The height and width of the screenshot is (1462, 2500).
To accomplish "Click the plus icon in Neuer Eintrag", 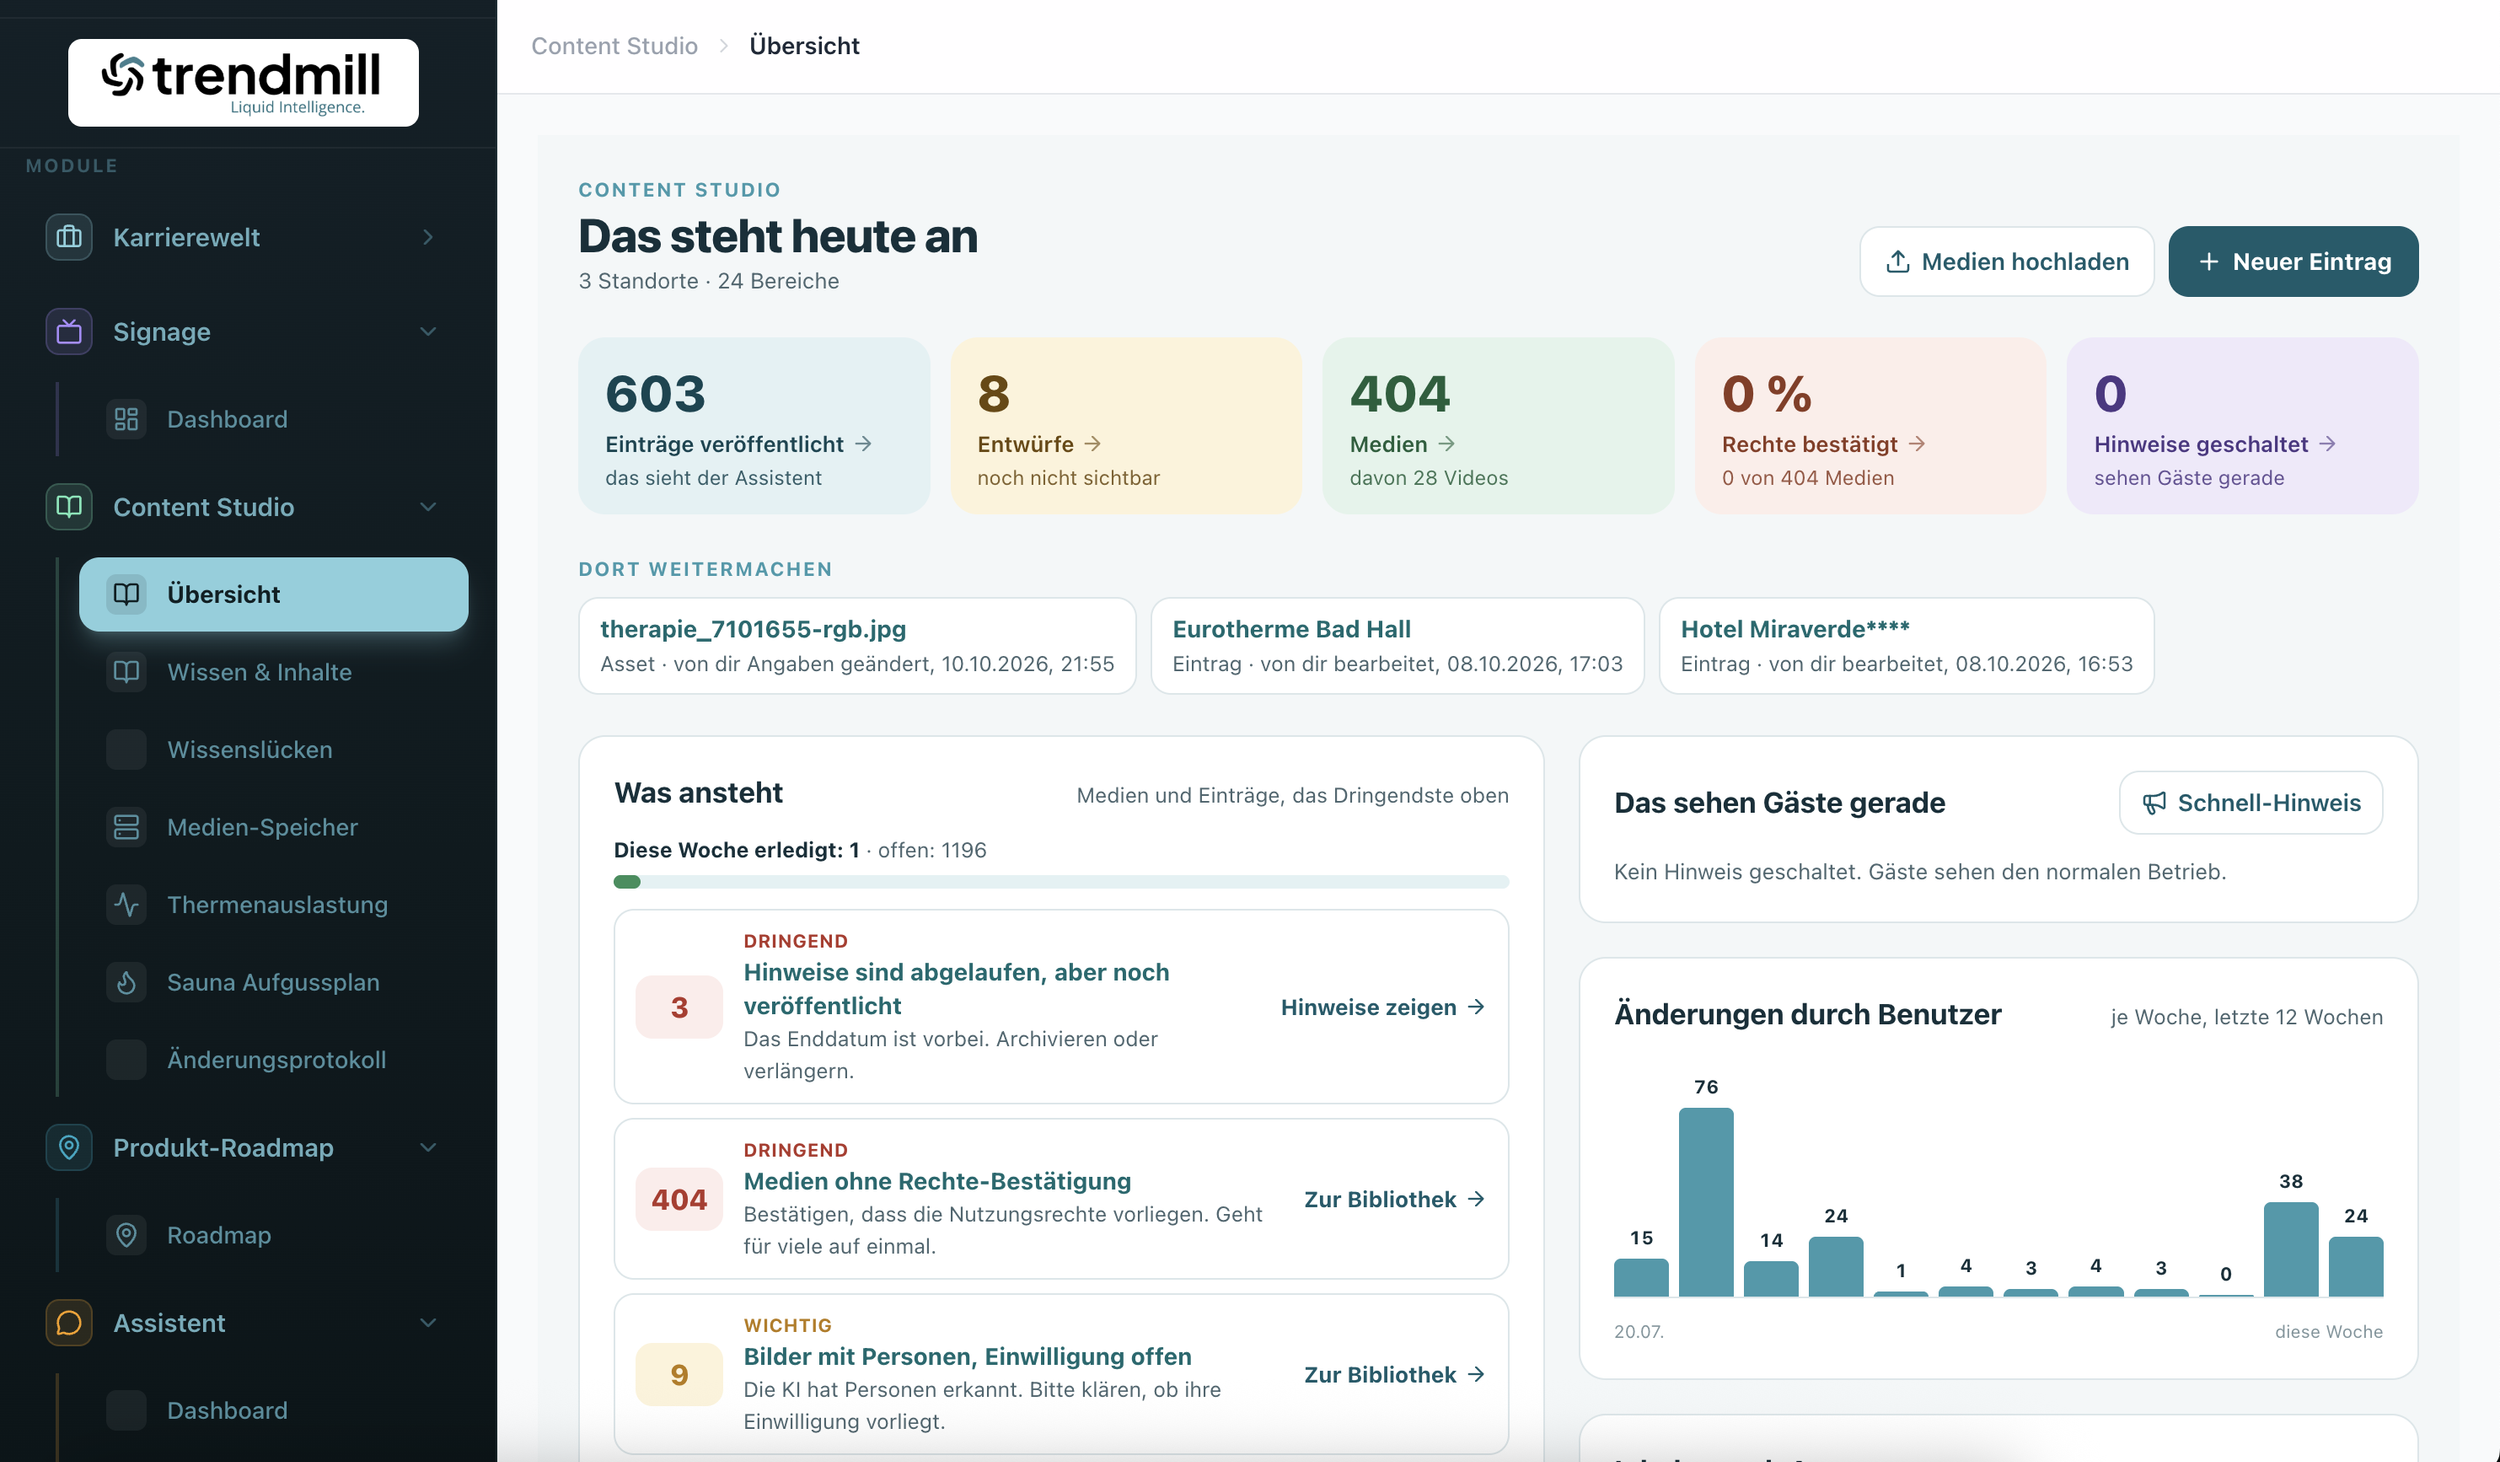I will click(x=2209, y=261).
